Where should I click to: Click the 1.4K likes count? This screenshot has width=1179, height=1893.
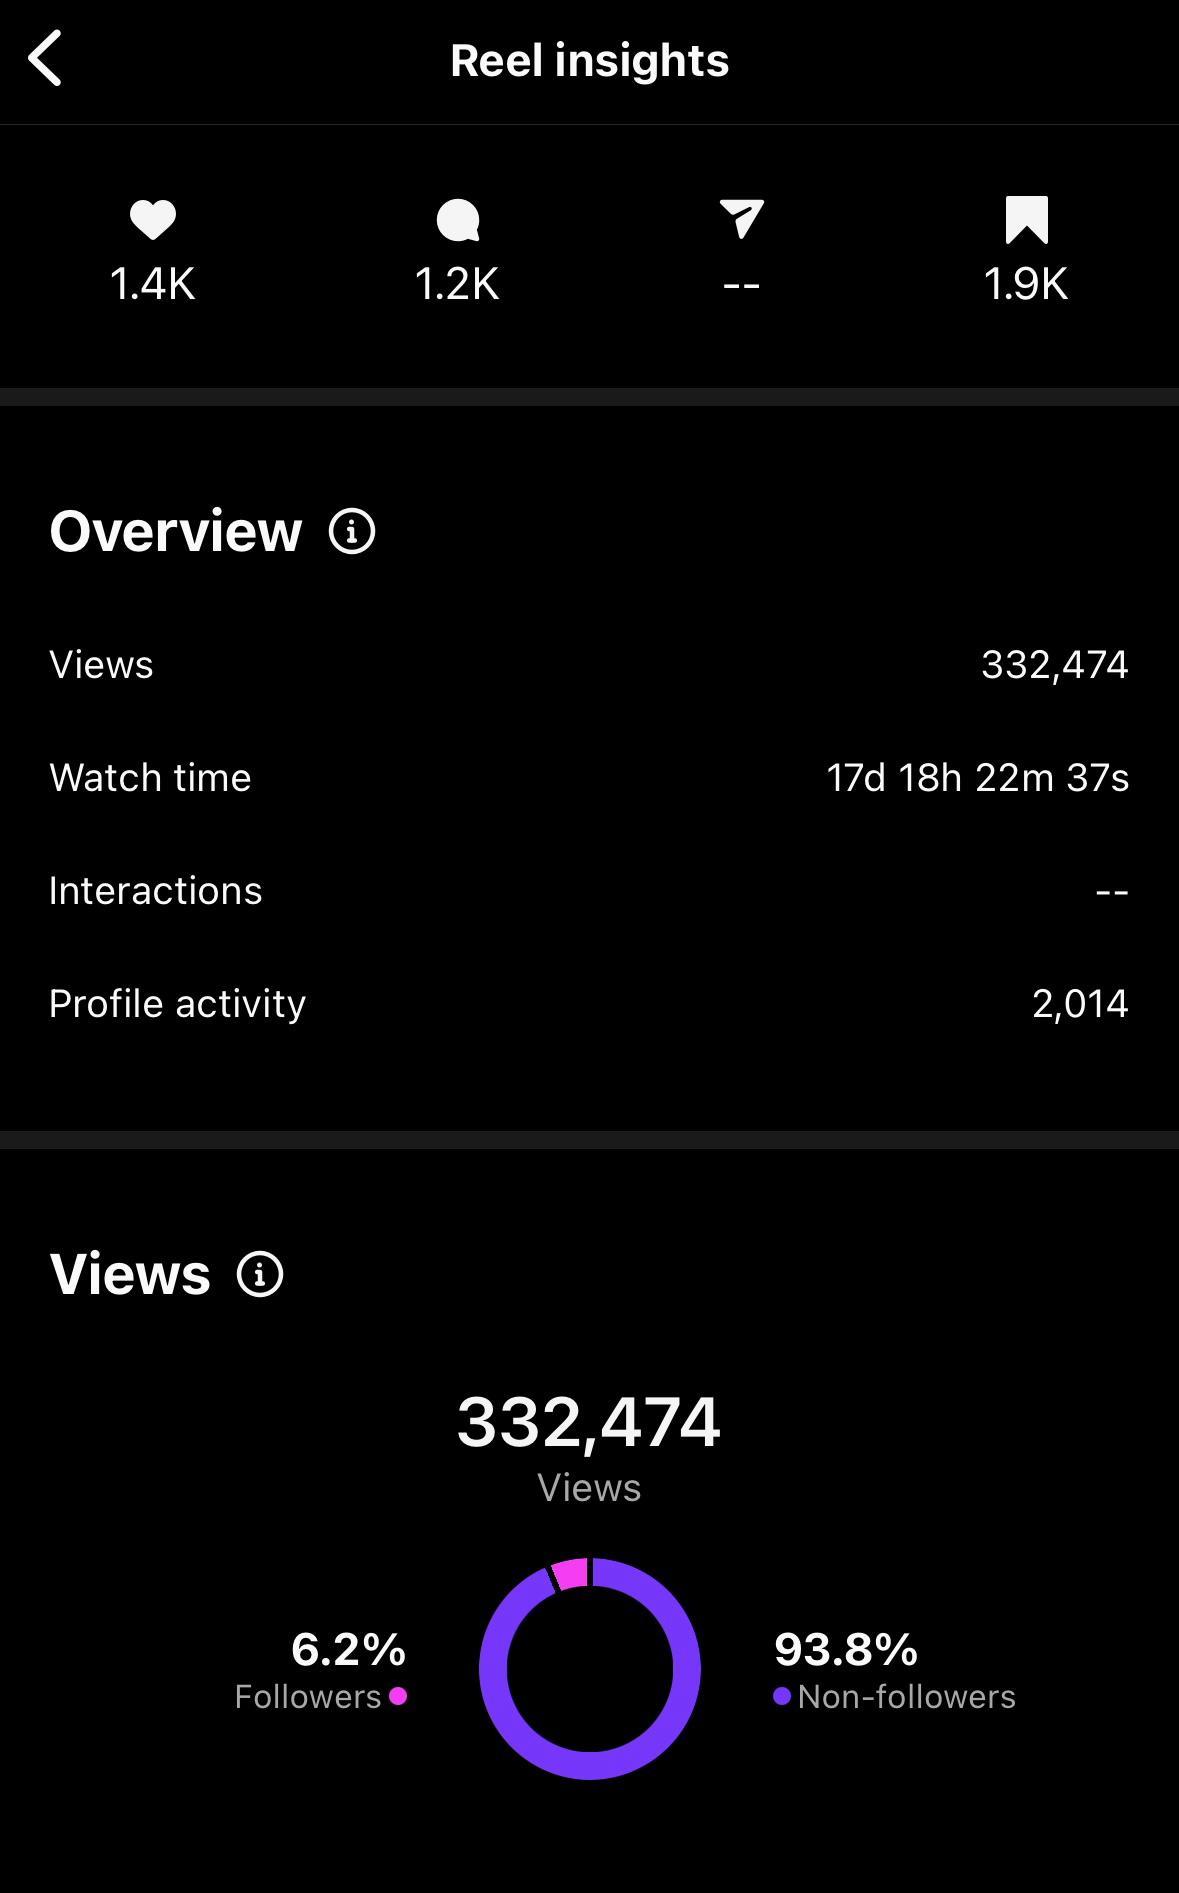[153, 285]
